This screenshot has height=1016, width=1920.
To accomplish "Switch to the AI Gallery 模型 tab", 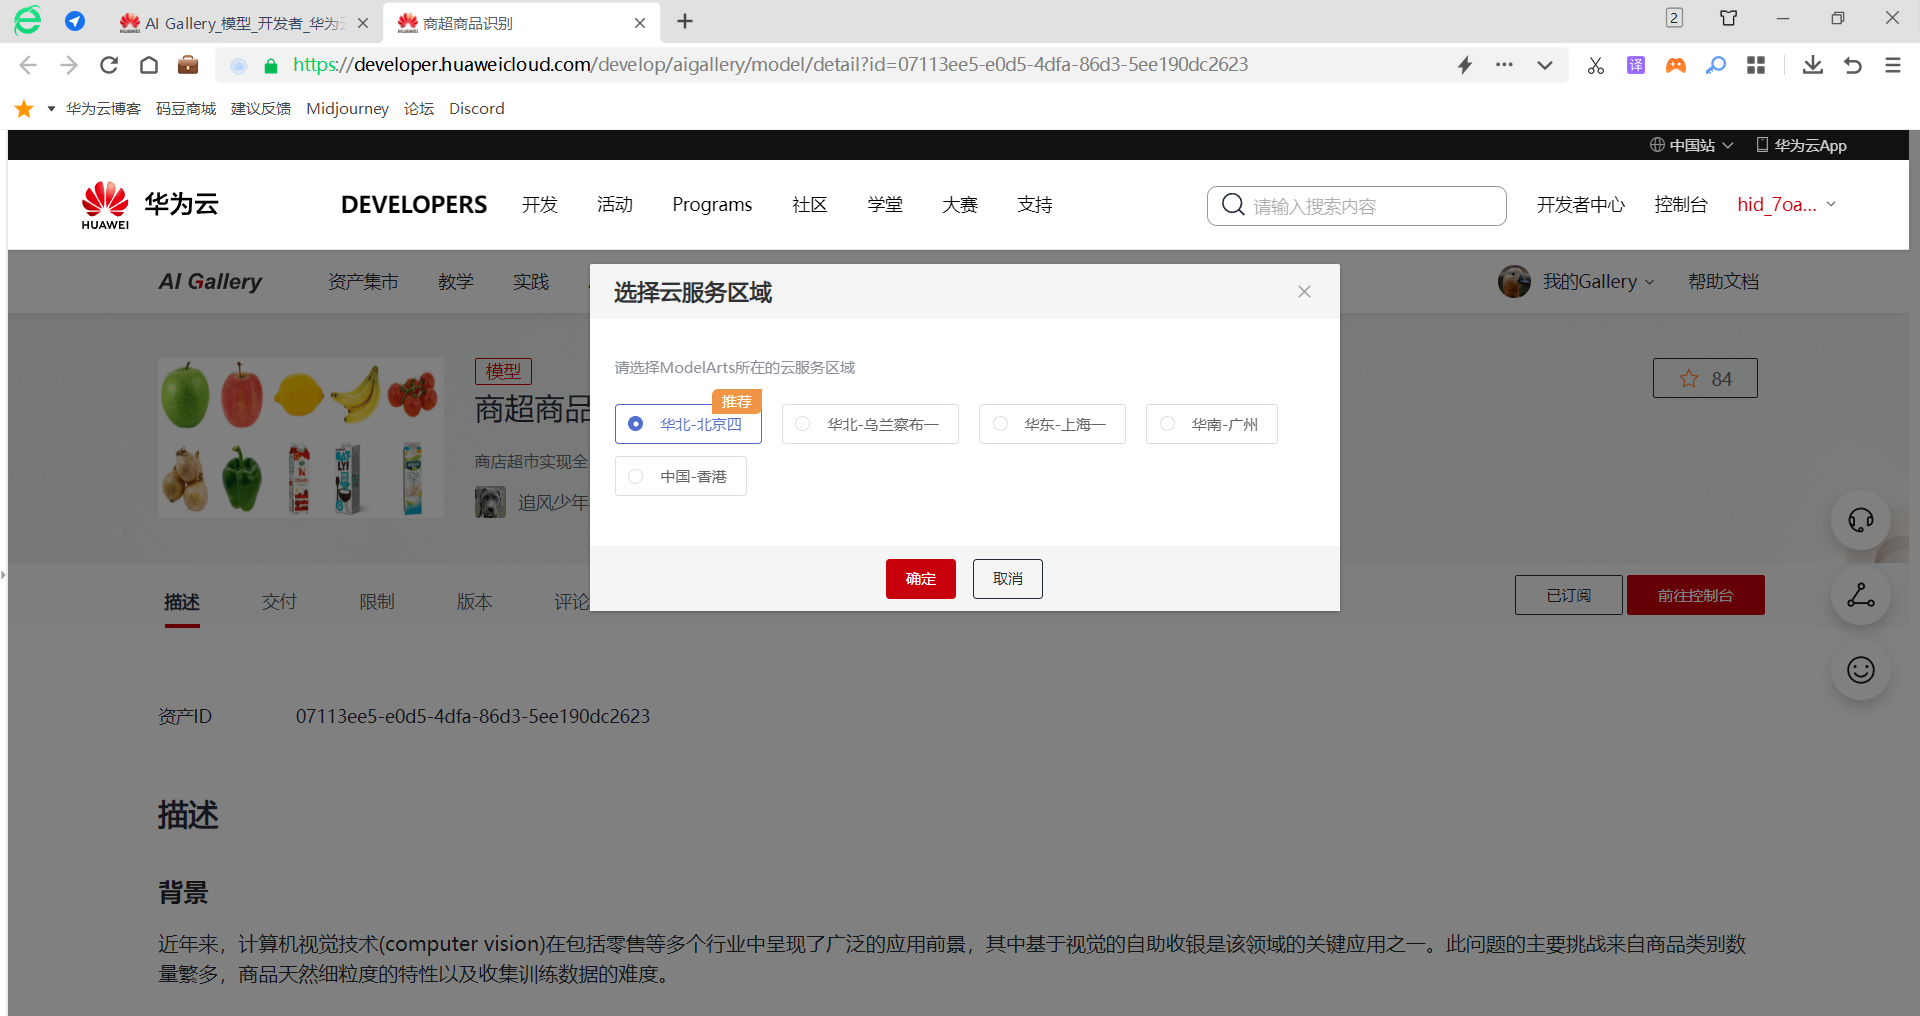I will [244, 23].
